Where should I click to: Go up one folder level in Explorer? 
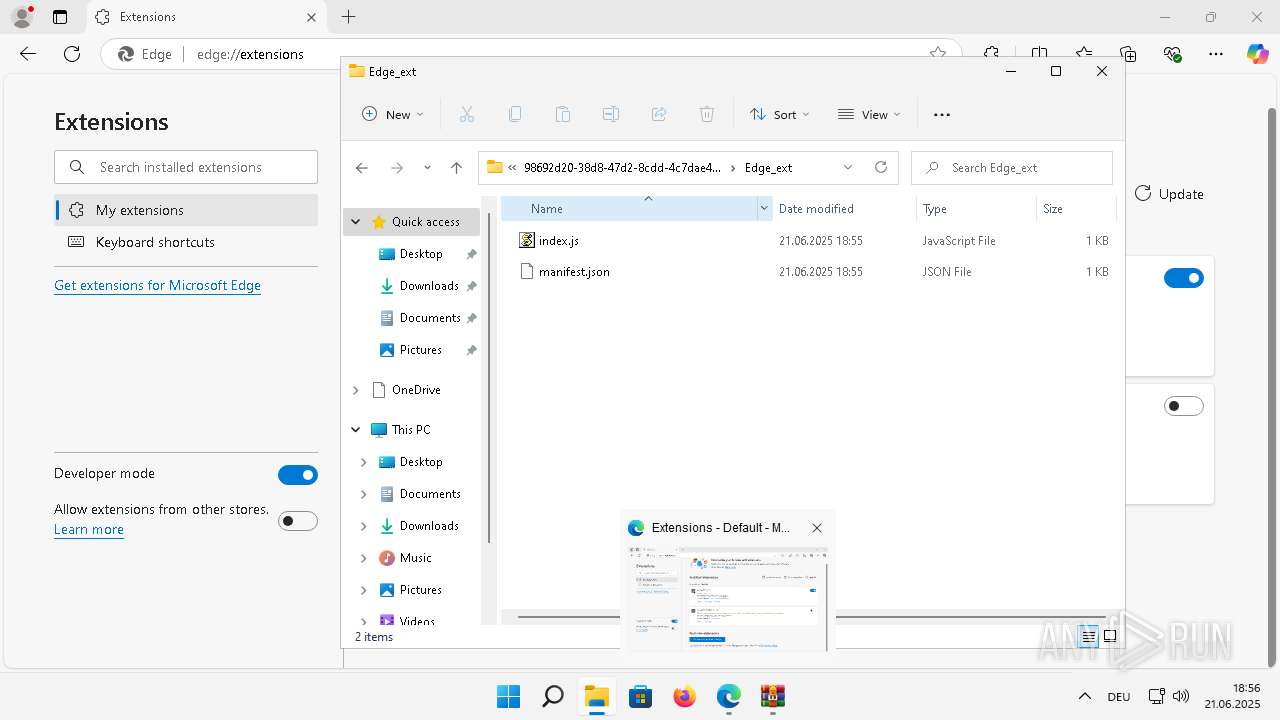[x=457, y=168]
